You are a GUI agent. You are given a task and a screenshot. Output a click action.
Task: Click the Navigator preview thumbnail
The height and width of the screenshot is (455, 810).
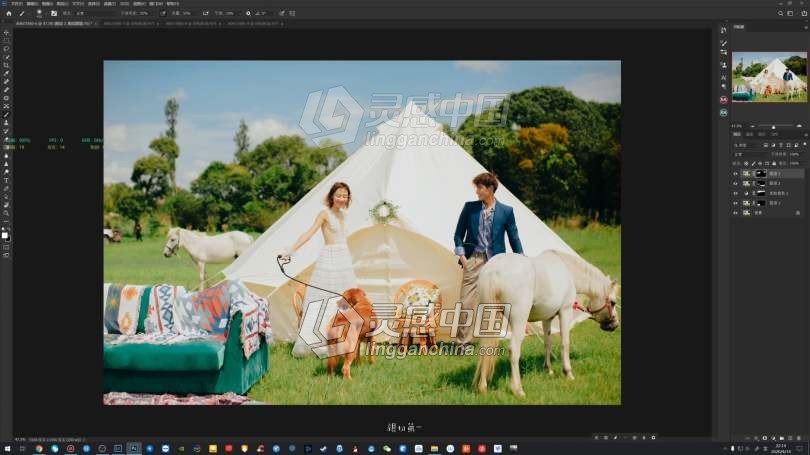[769, 76]
